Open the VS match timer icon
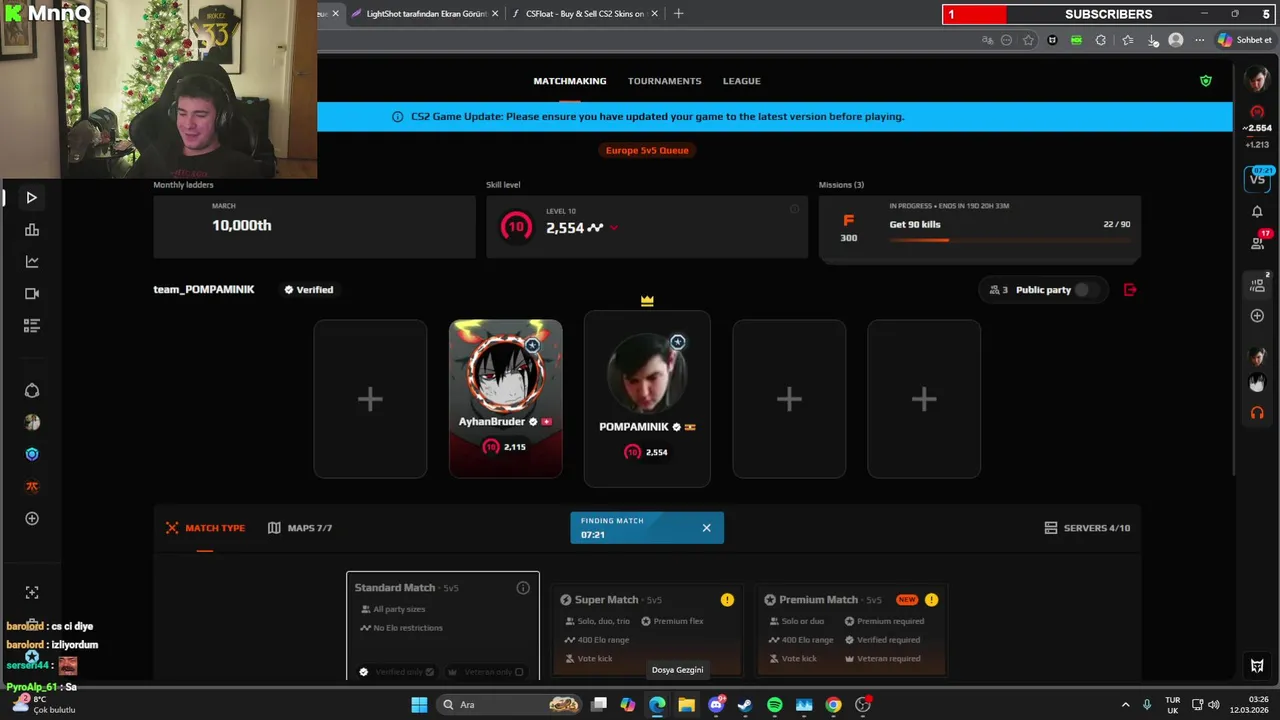This screenshot has height=720, width=1280. [1257, 178]
